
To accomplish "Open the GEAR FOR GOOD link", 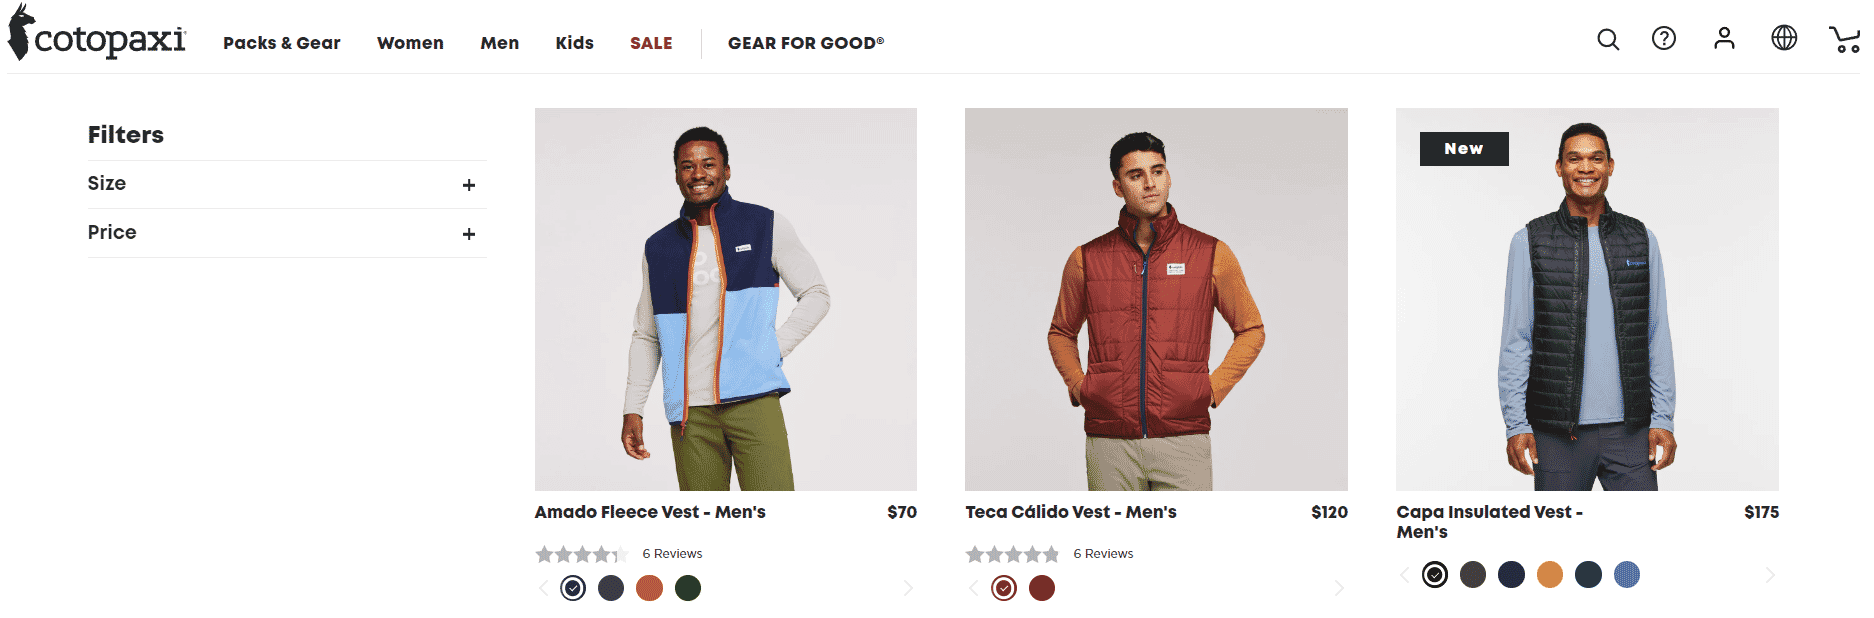I will pyautogui.click(x=806, y=43).
